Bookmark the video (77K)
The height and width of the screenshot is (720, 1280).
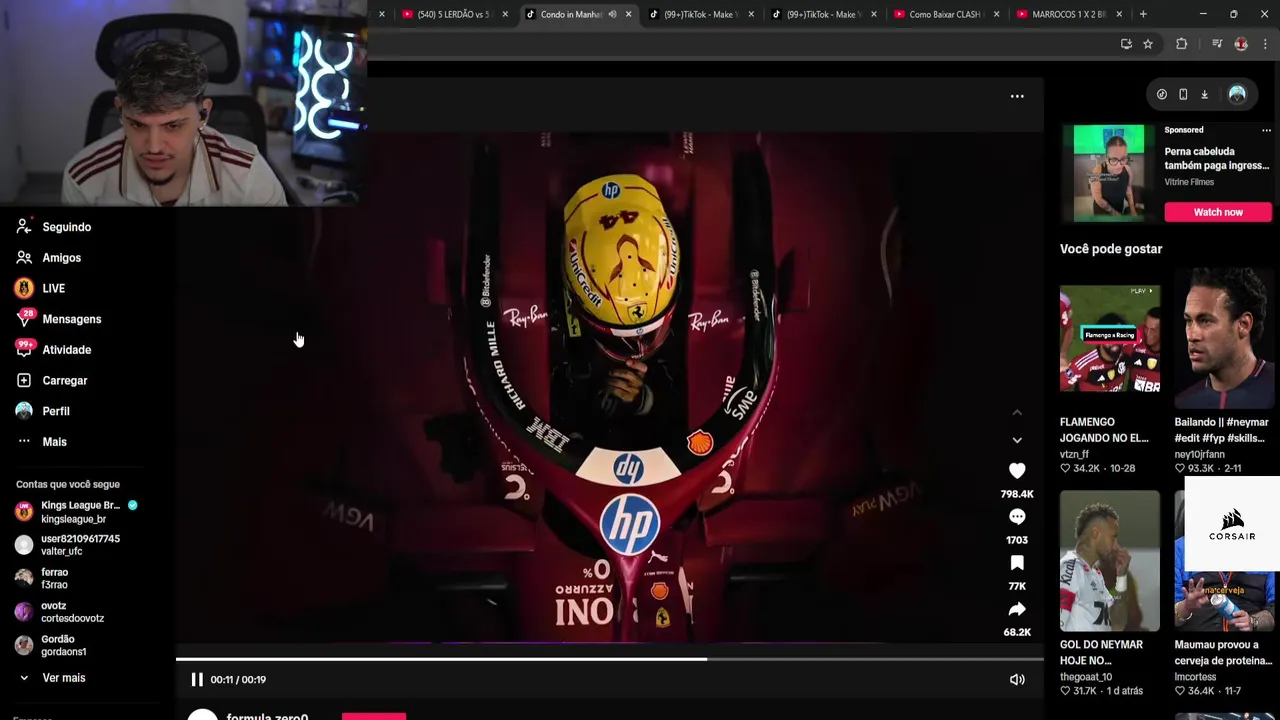(x=1017, y=563)
